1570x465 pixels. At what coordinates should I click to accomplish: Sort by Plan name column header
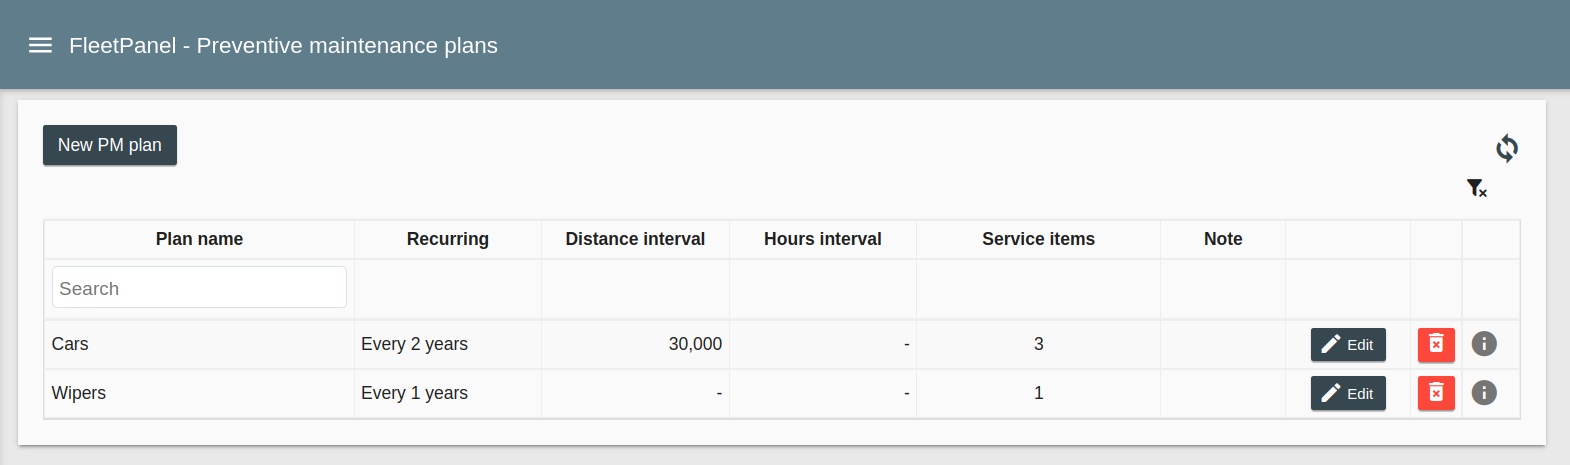click(199, 239)
